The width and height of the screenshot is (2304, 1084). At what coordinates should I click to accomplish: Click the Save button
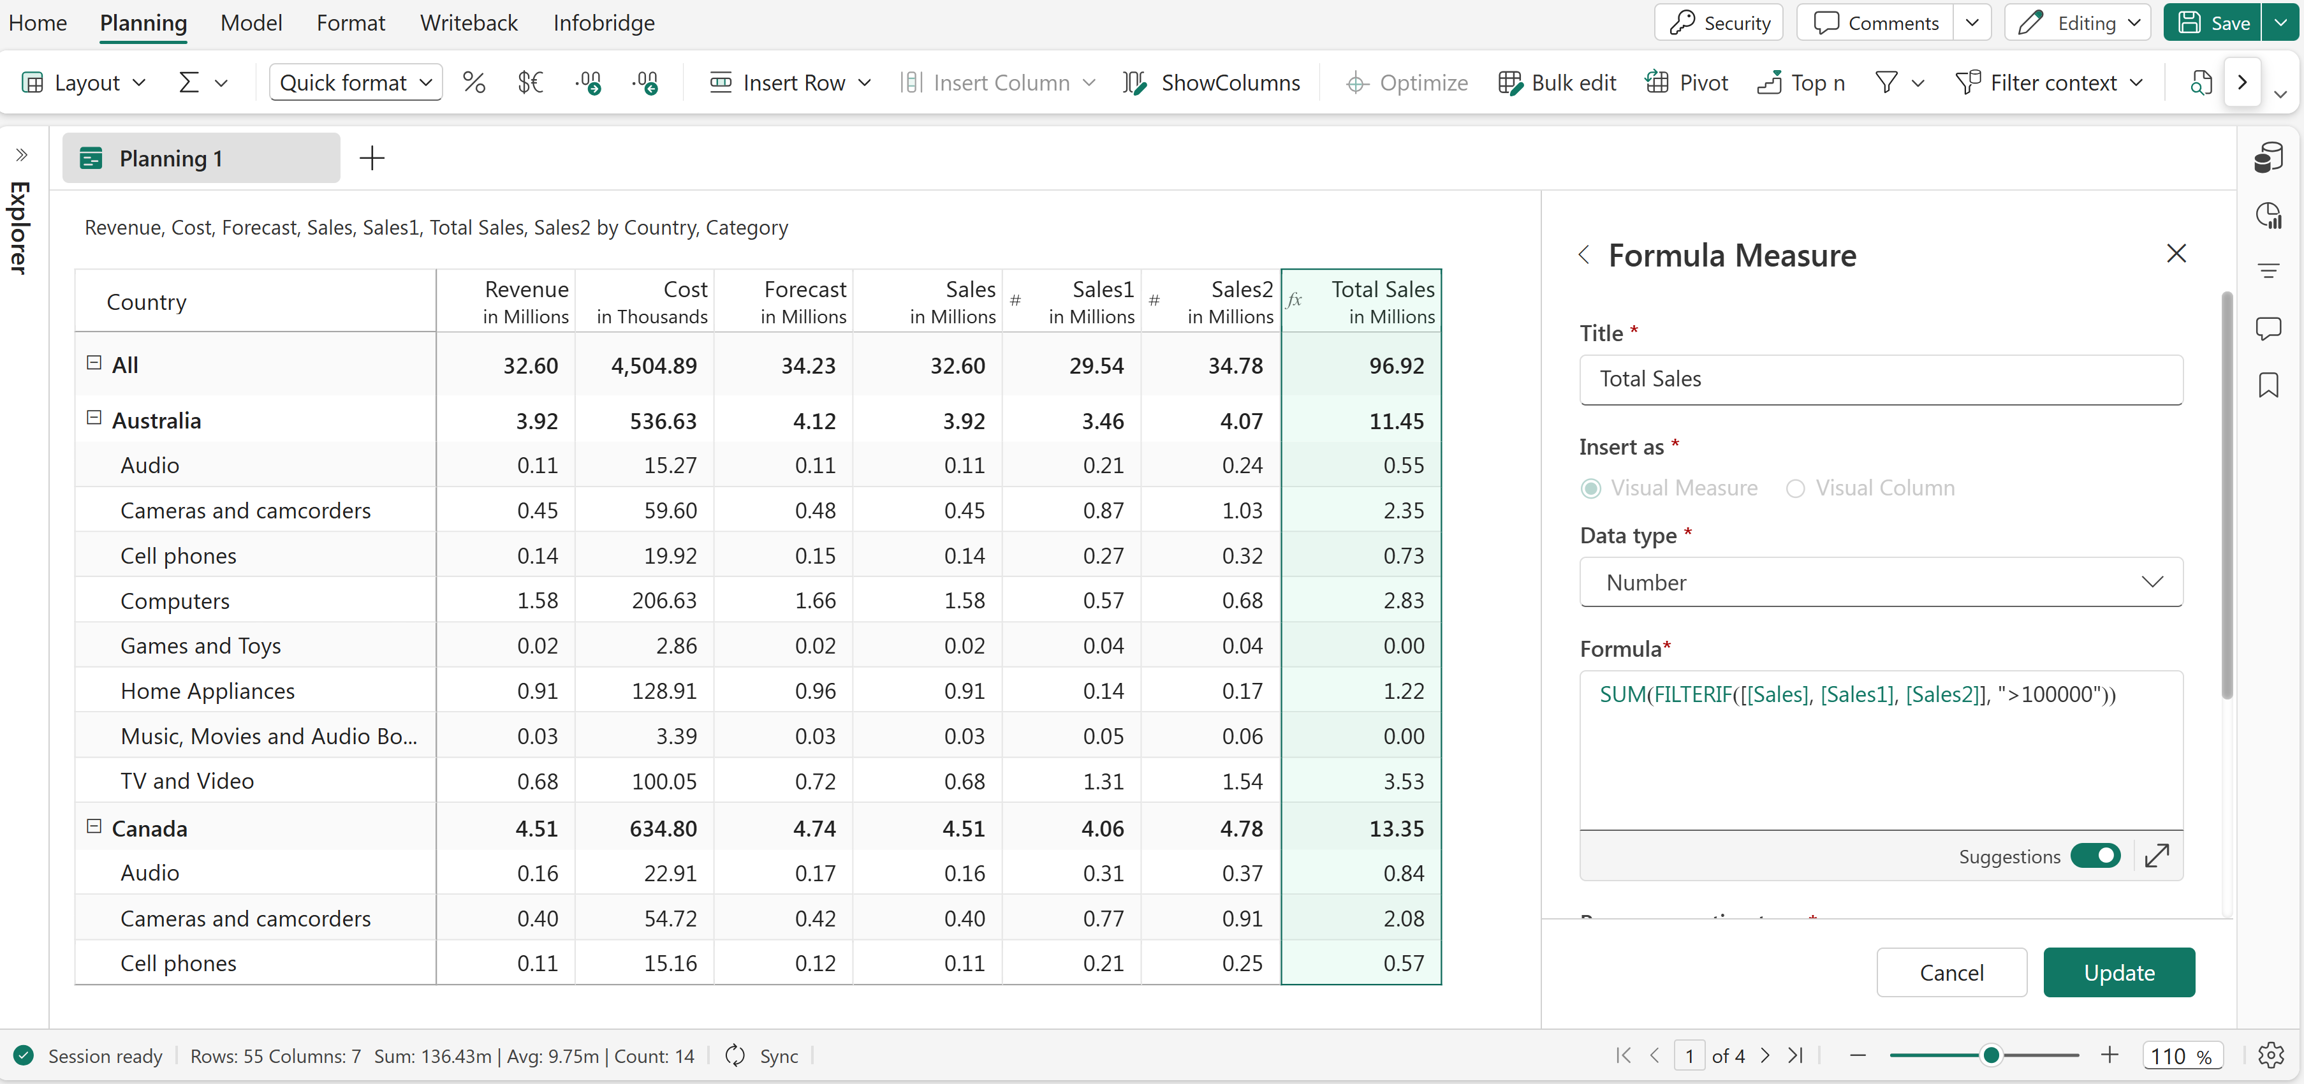click(2212, 22)
